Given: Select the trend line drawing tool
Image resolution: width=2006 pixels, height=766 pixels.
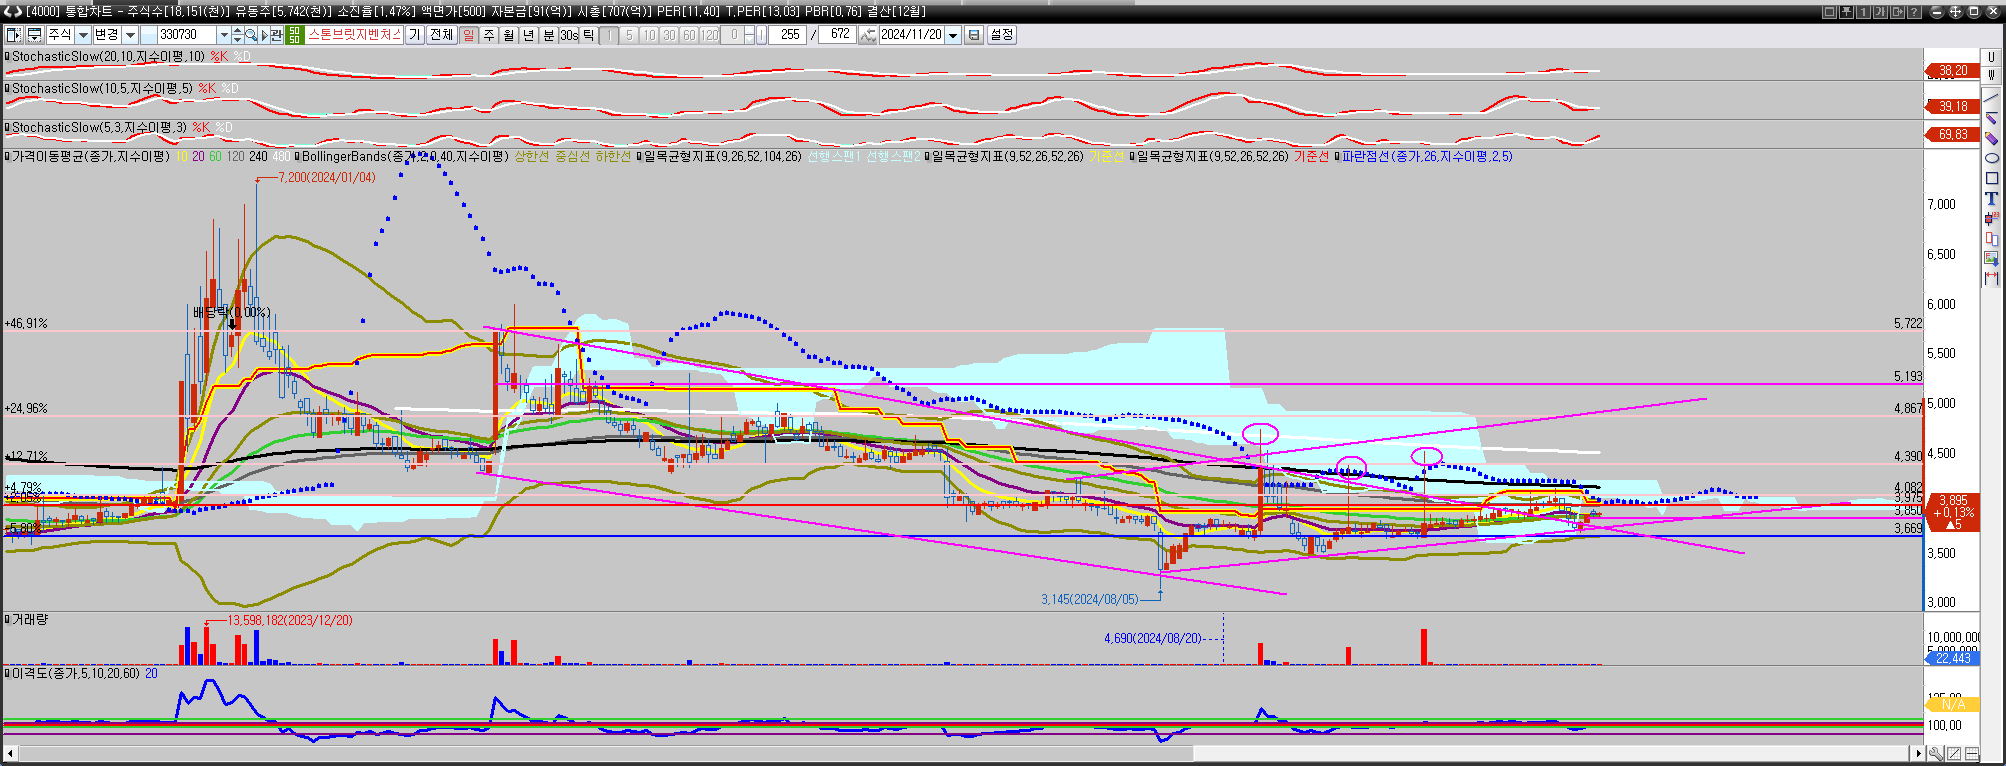Looking at the screenshot, I should pyautogui.click(x=1991, y=98).
